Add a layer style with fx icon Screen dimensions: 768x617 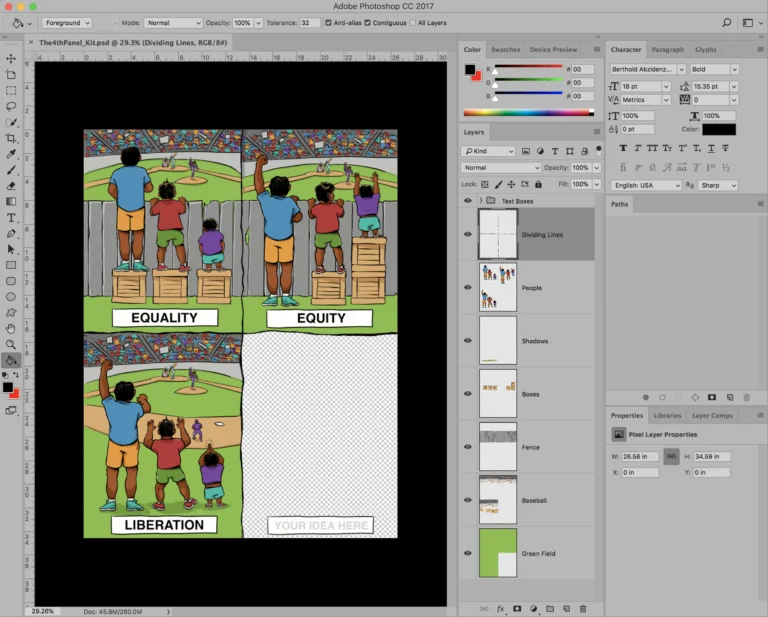click(500, 609)
